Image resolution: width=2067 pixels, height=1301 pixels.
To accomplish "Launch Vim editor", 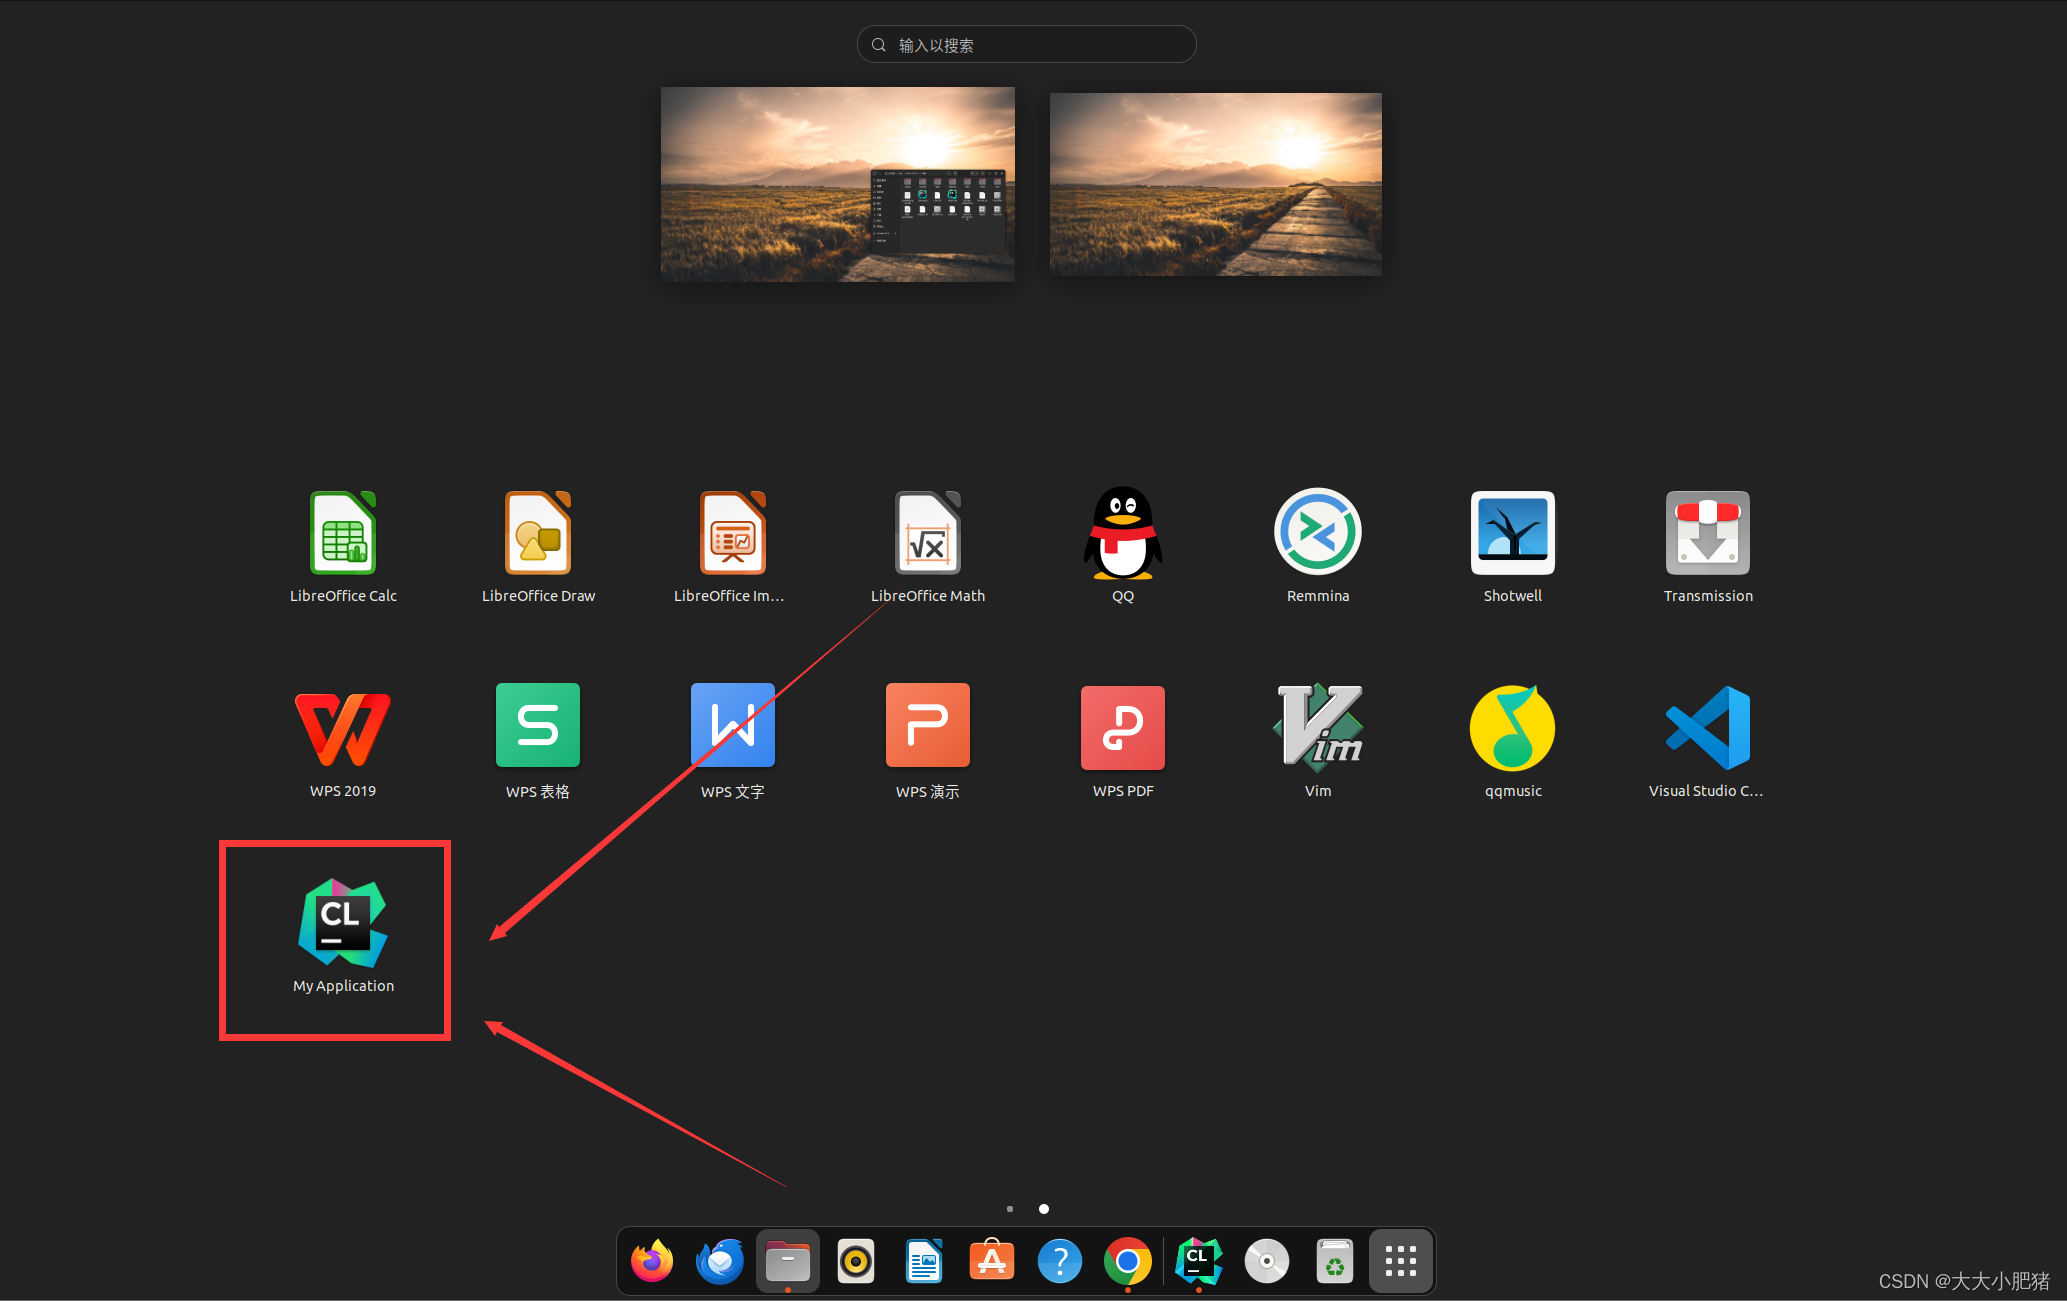I will tap(1318, 742).
